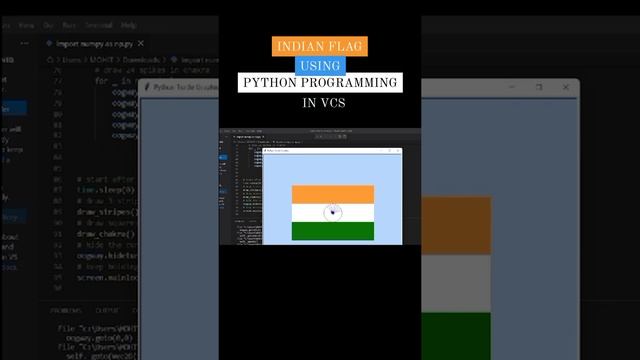Click the Users breadcrumb segment
Image resolution: width=640 pixels, height=360 pixels.
pyautogui.click(x=71, y=60)
